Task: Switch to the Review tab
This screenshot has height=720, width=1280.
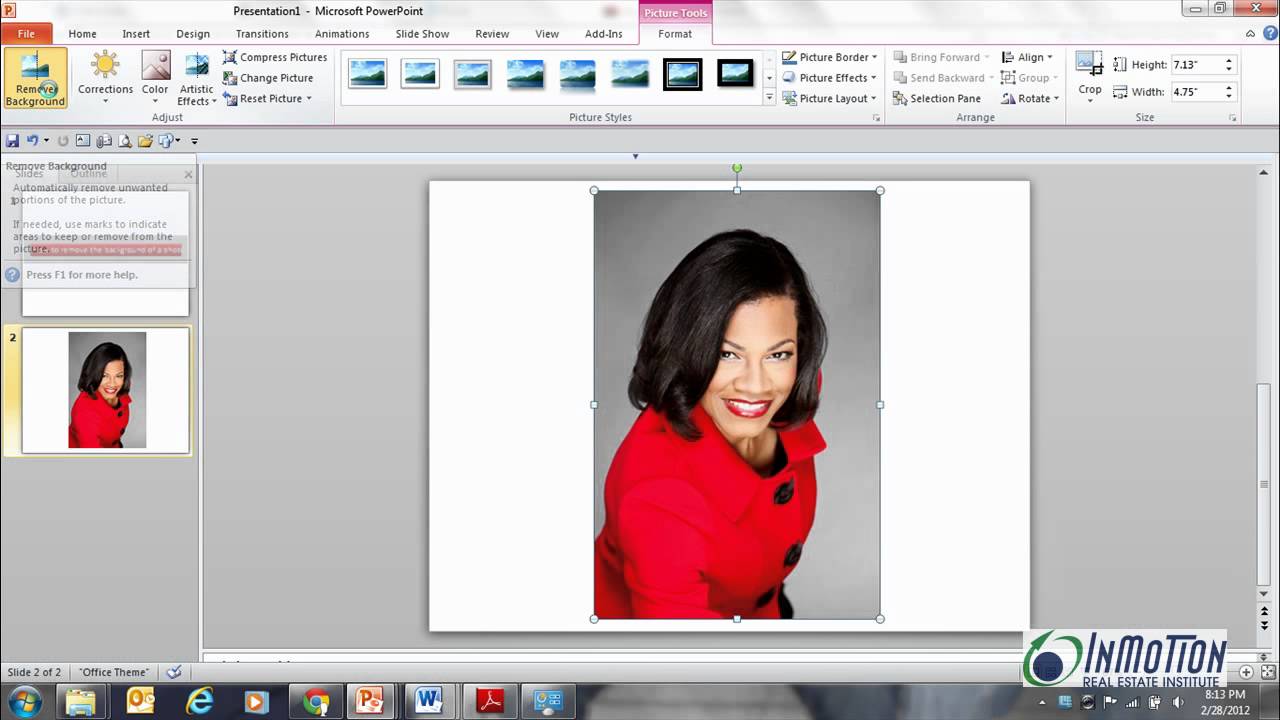Action: click(x=492, y=34)
